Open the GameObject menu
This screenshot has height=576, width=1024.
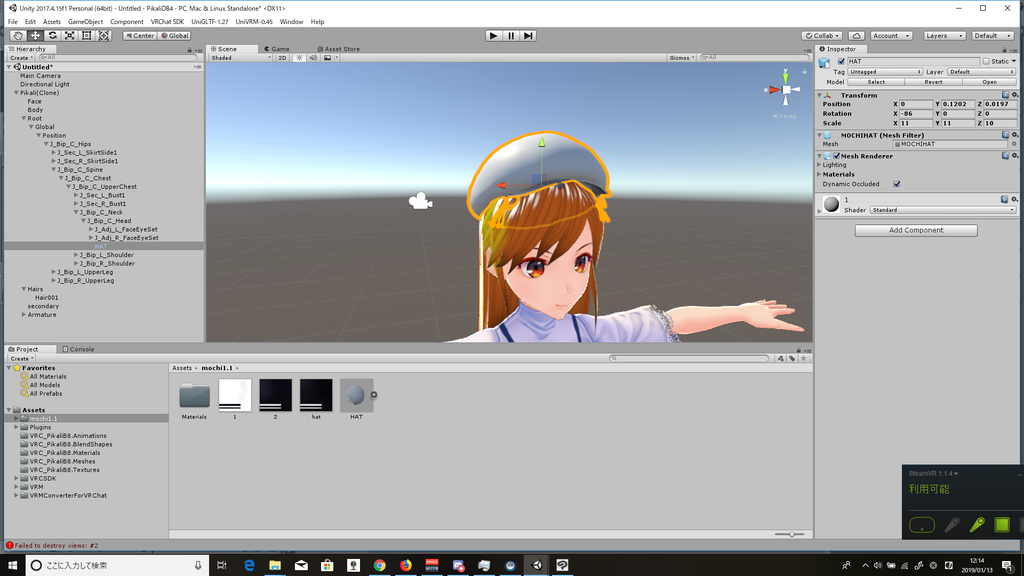(x=86, y=22)
